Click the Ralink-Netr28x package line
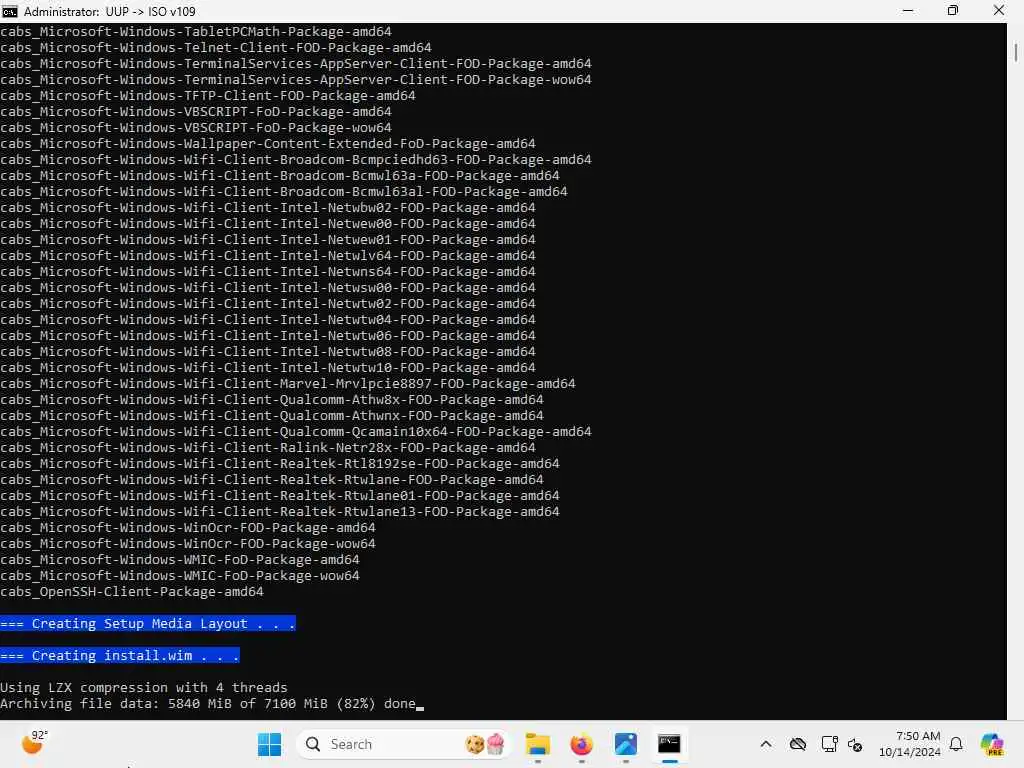1024x768 pixels. 268,447
